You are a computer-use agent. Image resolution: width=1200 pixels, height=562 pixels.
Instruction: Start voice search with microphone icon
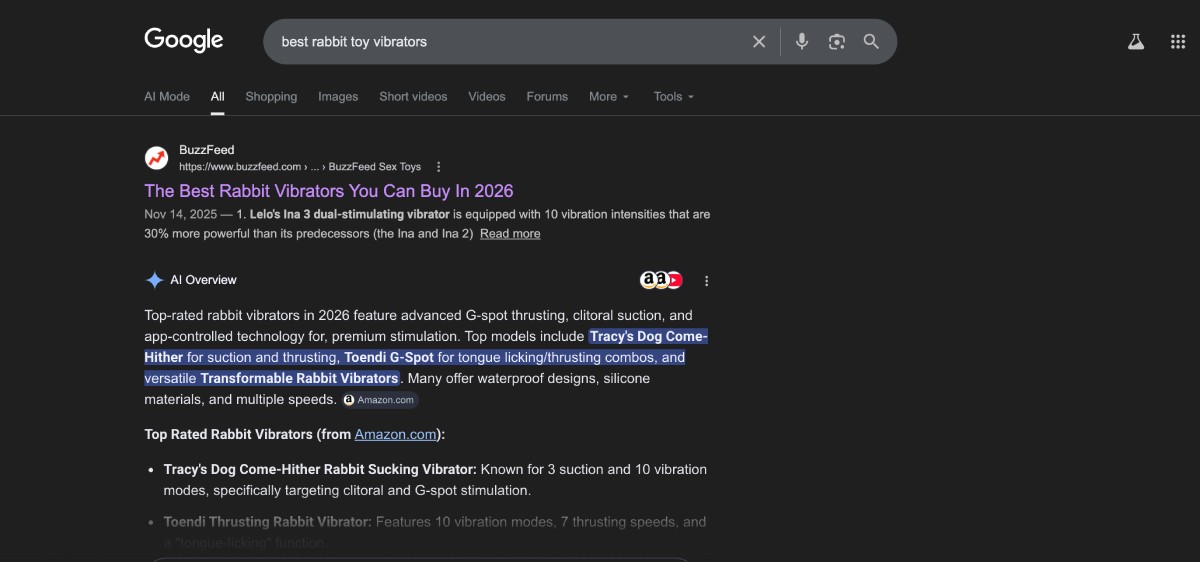[801, 41]
